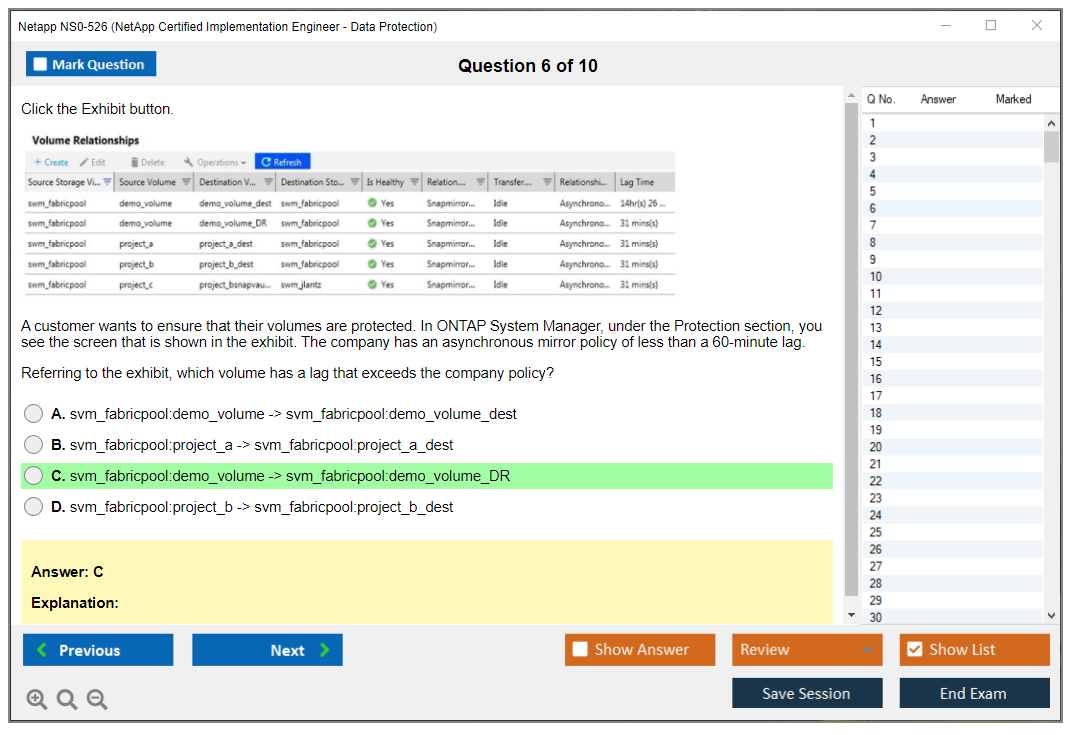Uncheck the Show List checkbox
The image size is (1075, 735).
tap(914, 650)
